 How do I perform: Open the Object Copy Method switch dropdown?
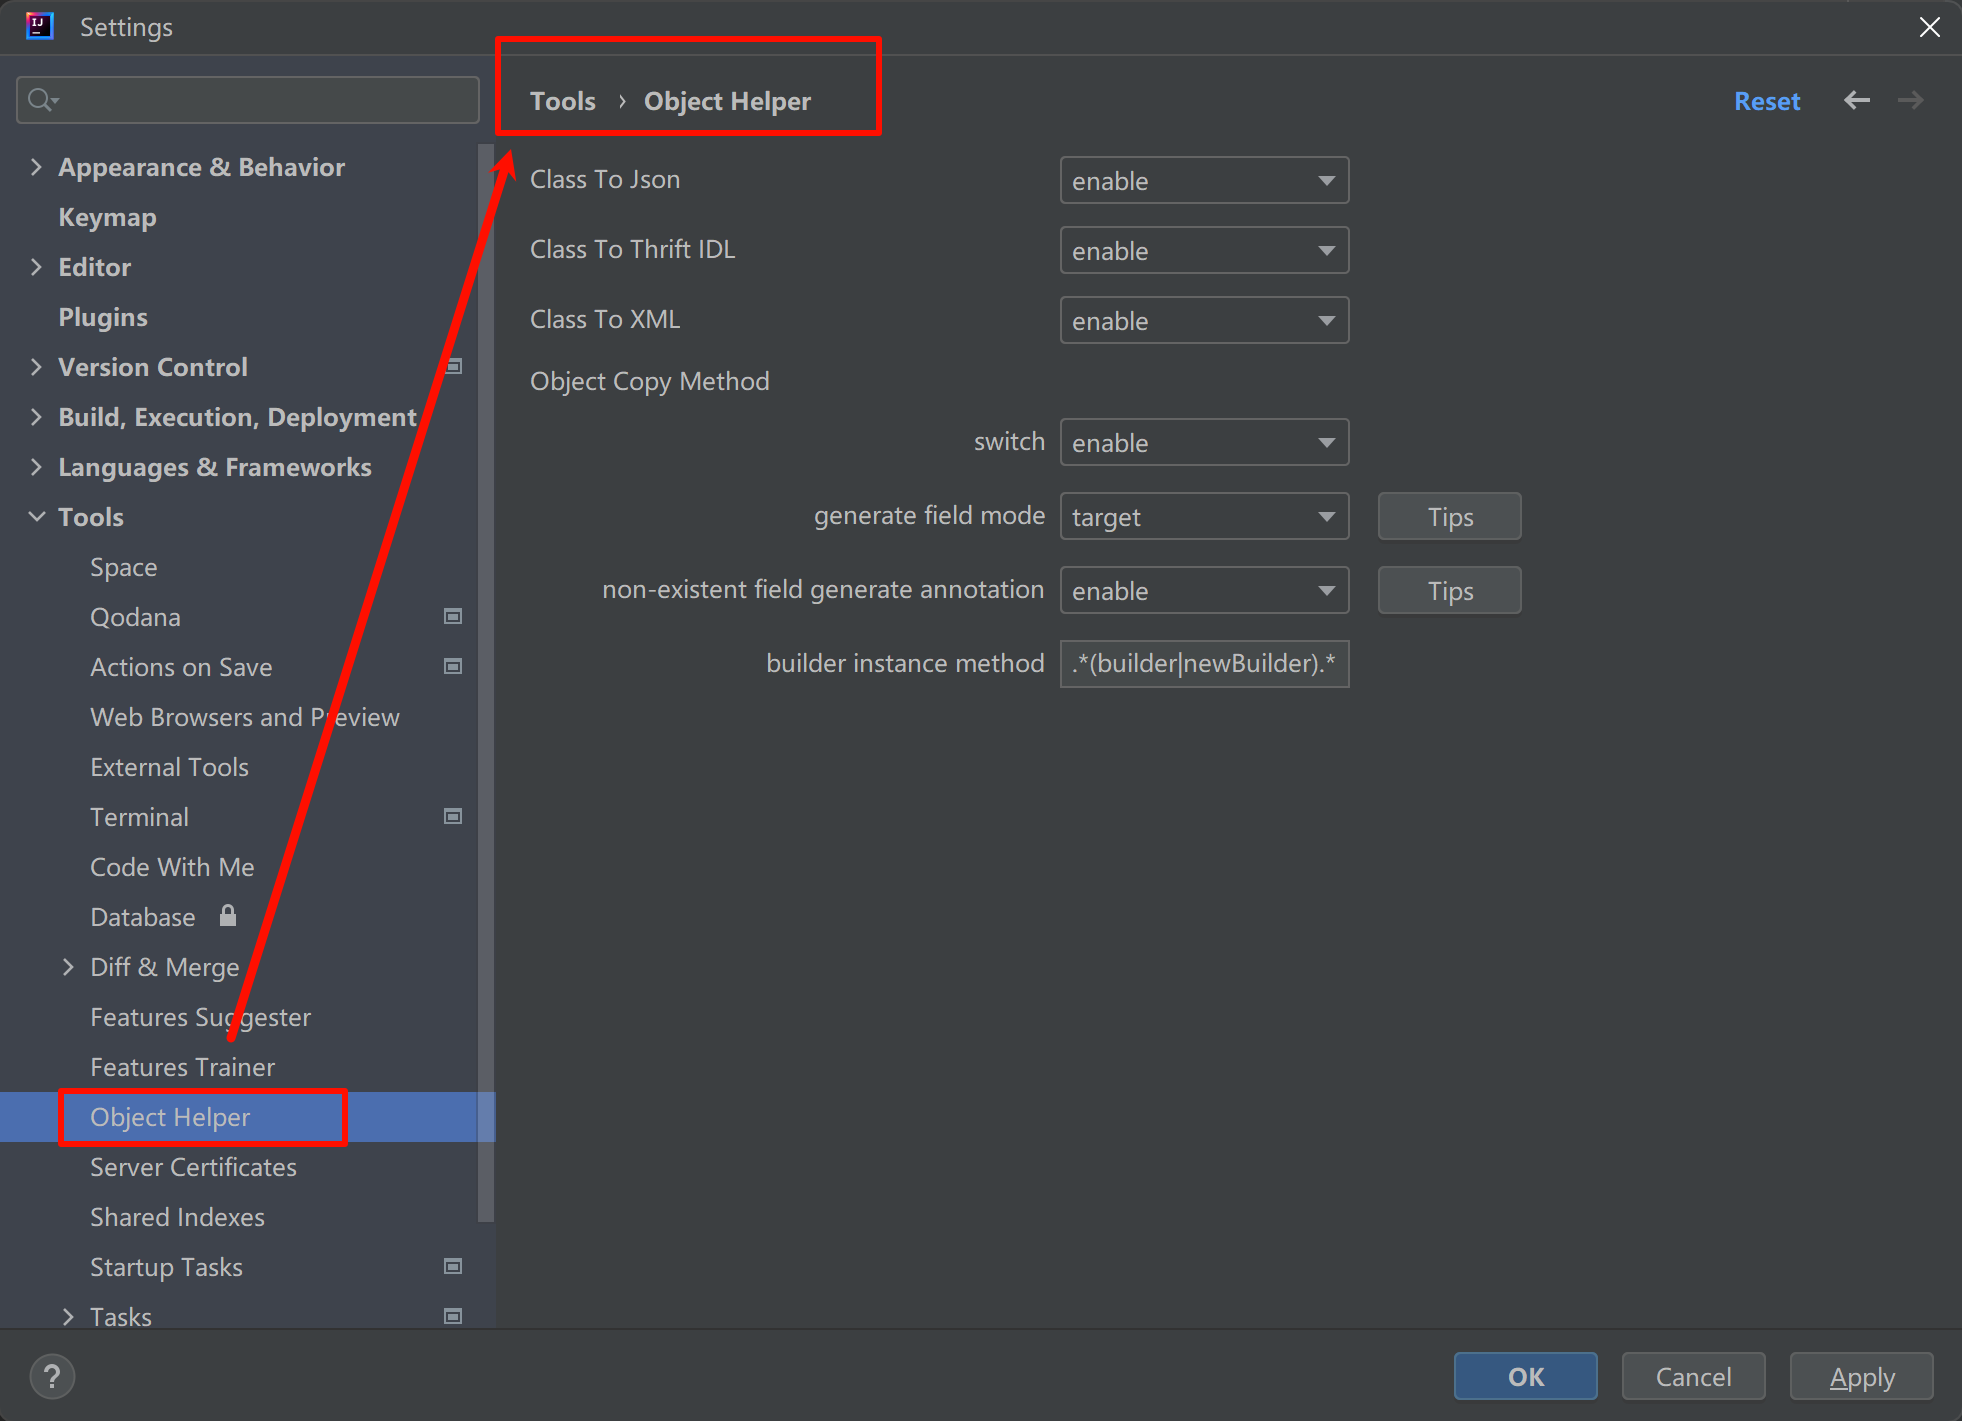point(1204,443)
